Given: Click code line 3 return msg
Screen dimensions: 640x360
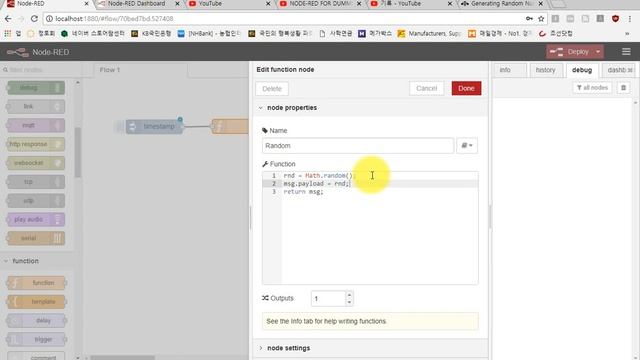Looking at the screenshot, I should pos(303,191).
